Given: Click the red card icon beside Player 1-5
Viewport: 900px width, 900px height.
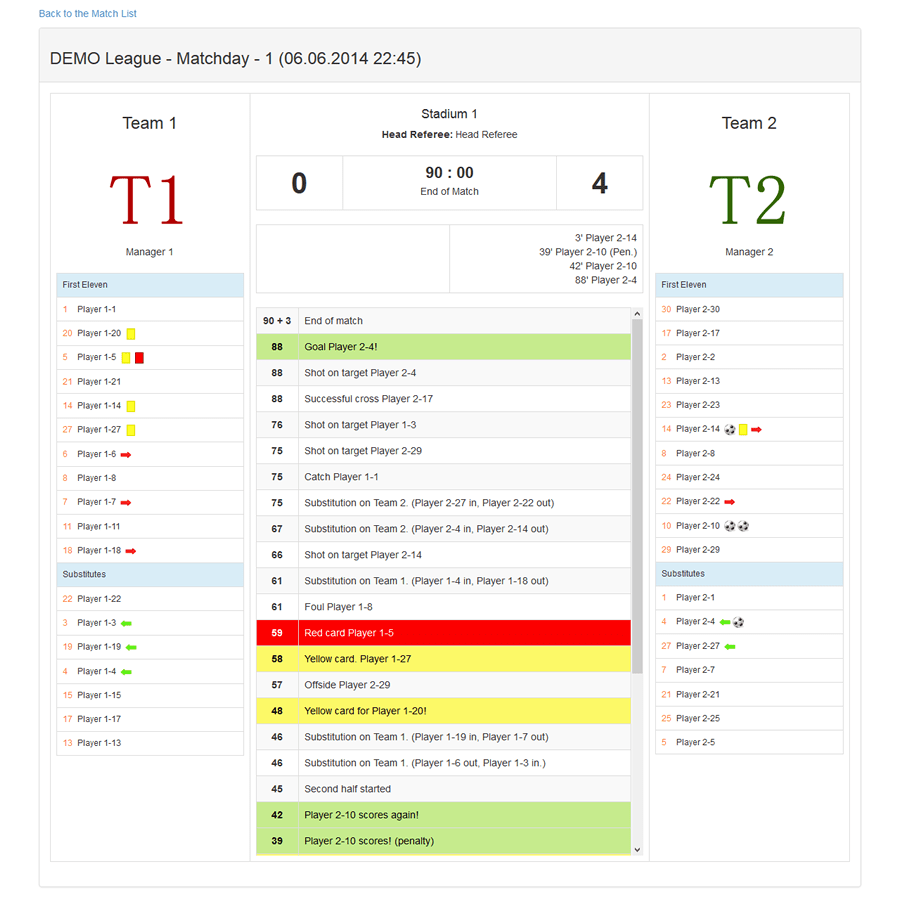Looking at the screenshot, I should click(x=139, y=358).
